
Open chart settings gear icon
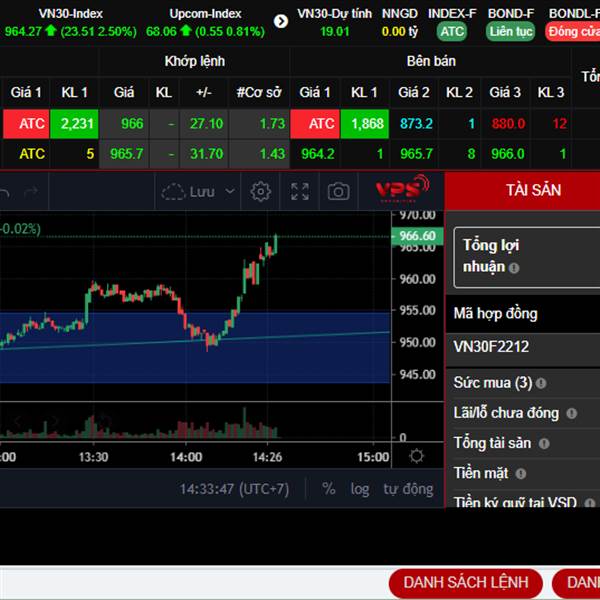(x=261, y=191)
